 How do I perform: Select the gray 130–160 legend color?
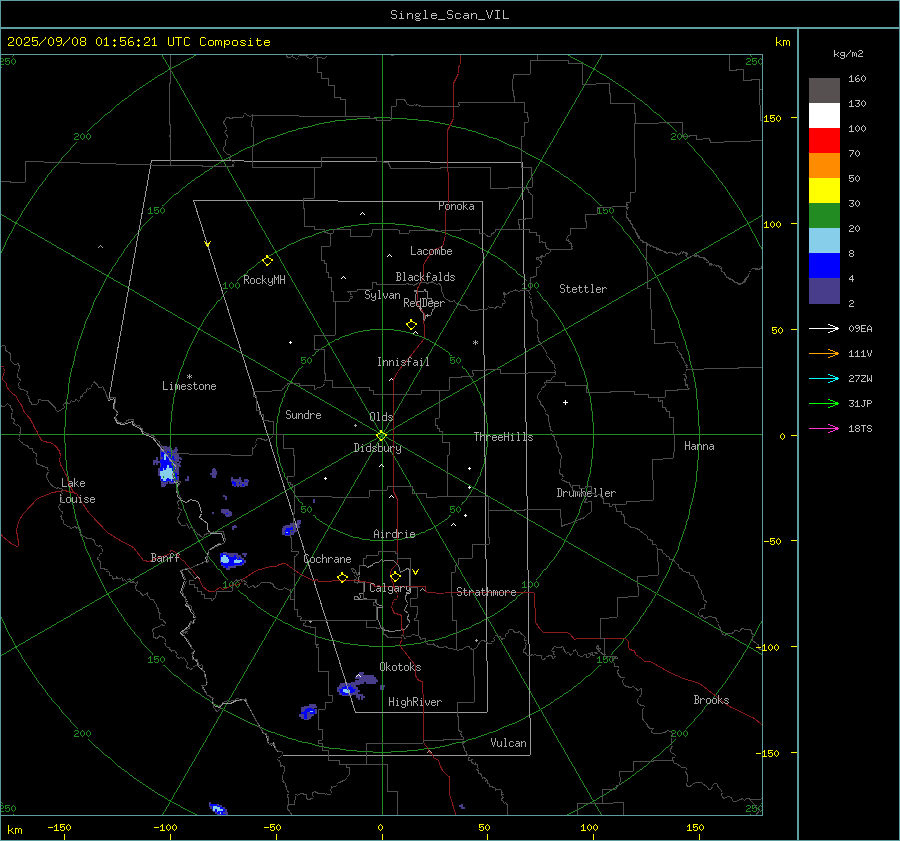(824, 91)
